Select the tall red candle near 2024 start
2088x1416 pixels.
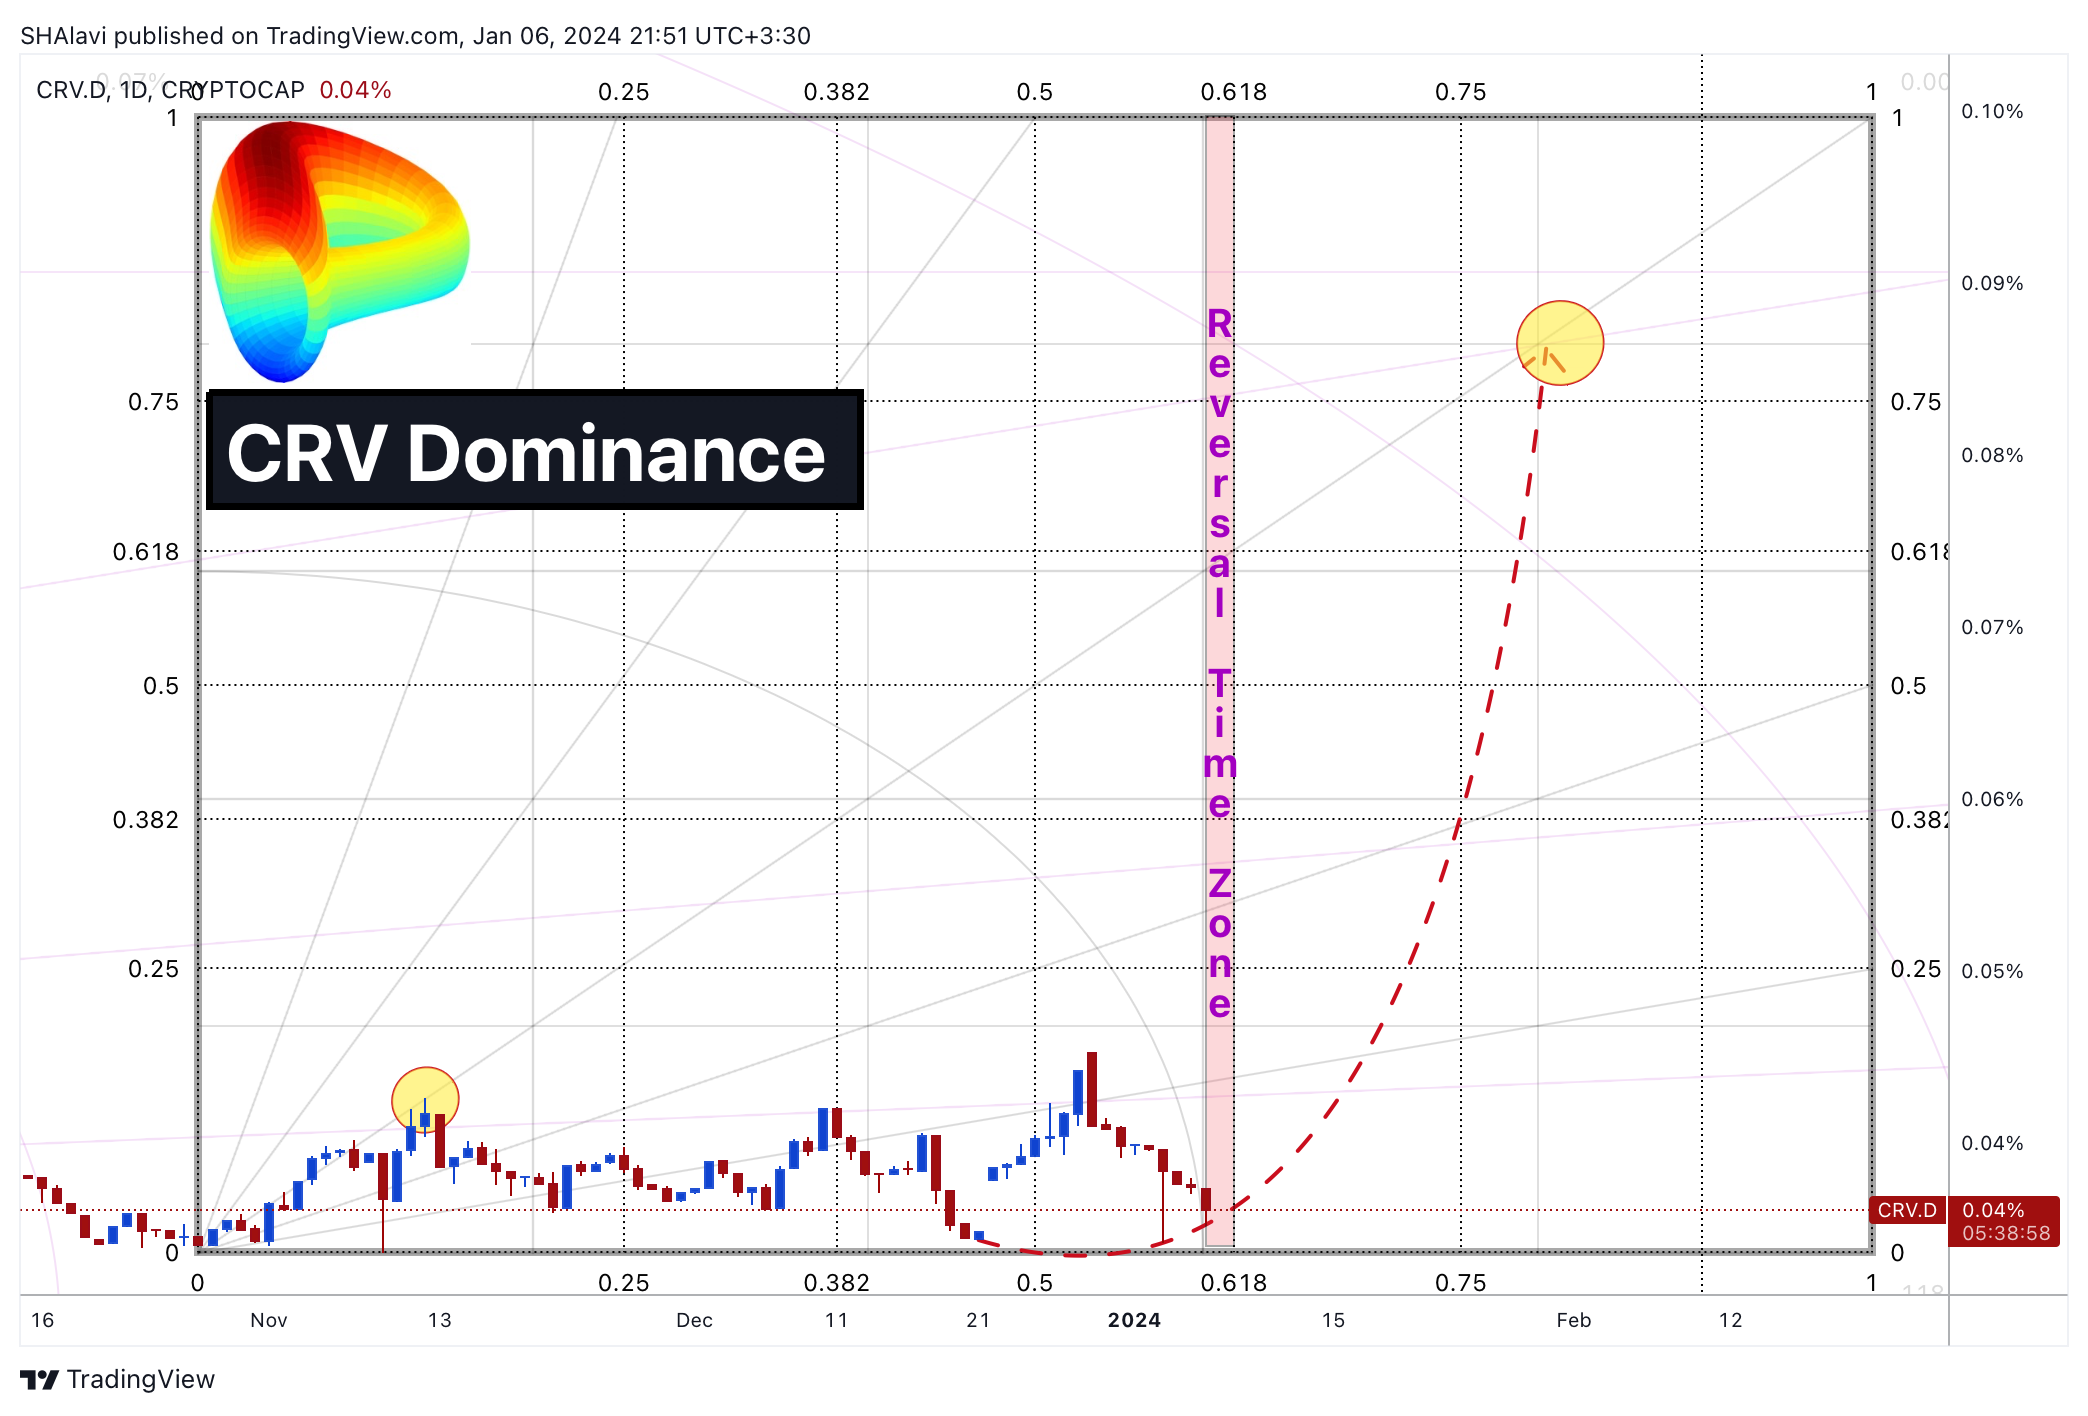1092,1090
